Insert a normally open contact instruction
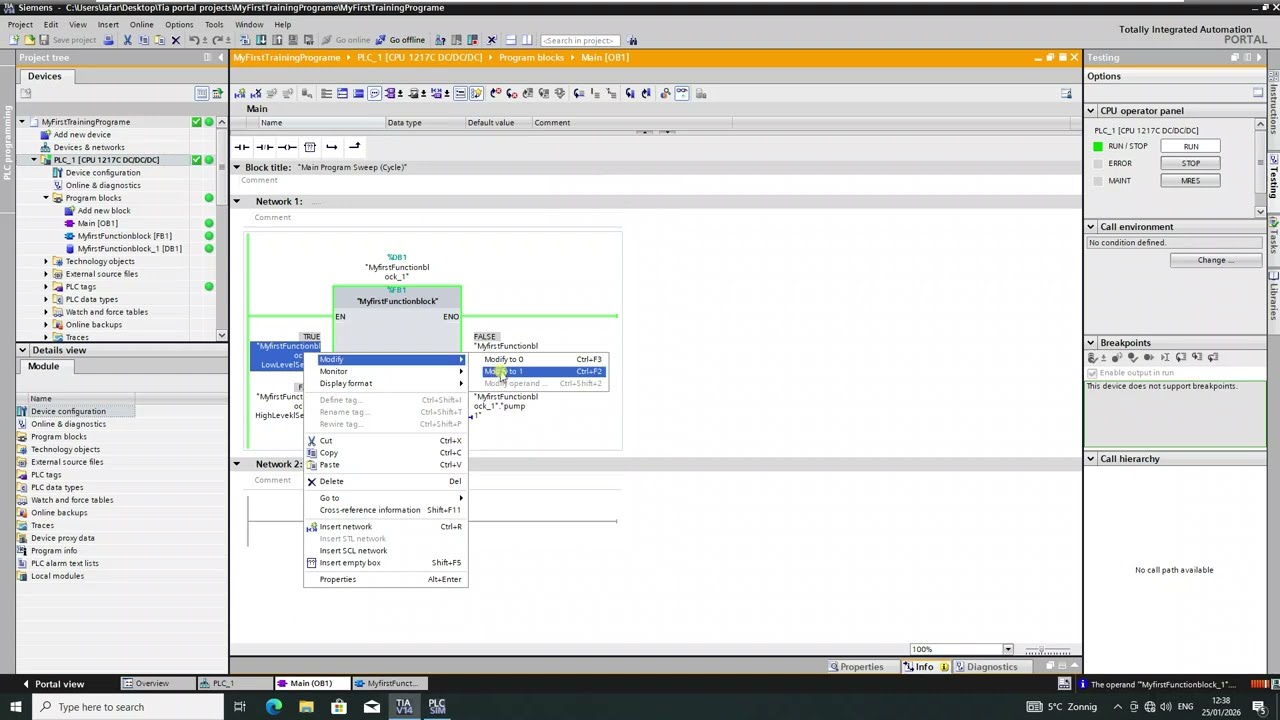Viewport: 1280px width, 720px height. (242, 147)
